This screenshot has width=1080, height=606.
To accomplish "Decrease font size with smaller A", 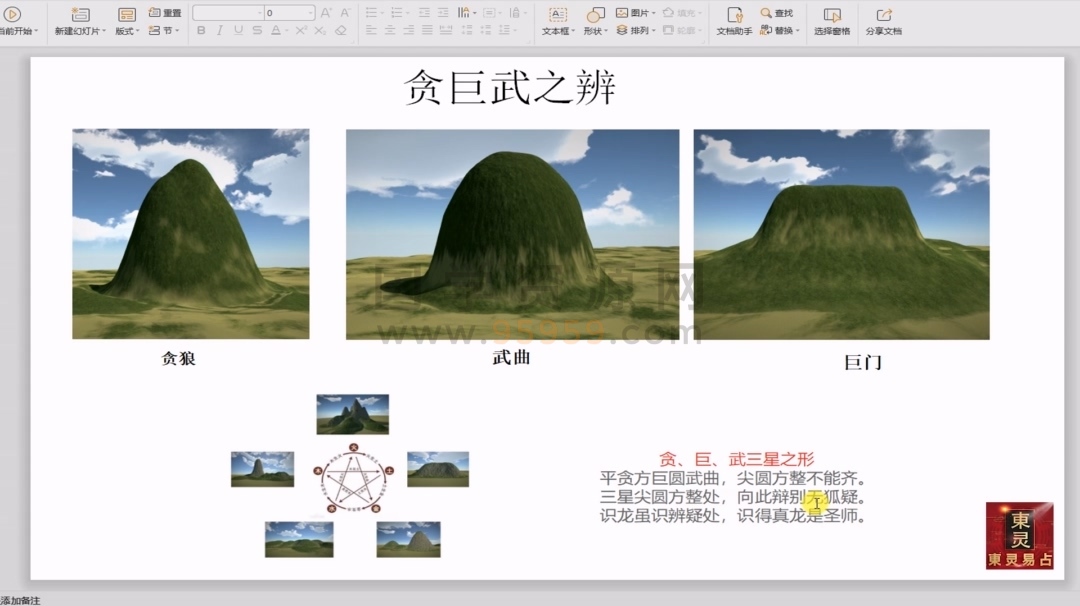I will pyautogui.click(x=345, y=12).
